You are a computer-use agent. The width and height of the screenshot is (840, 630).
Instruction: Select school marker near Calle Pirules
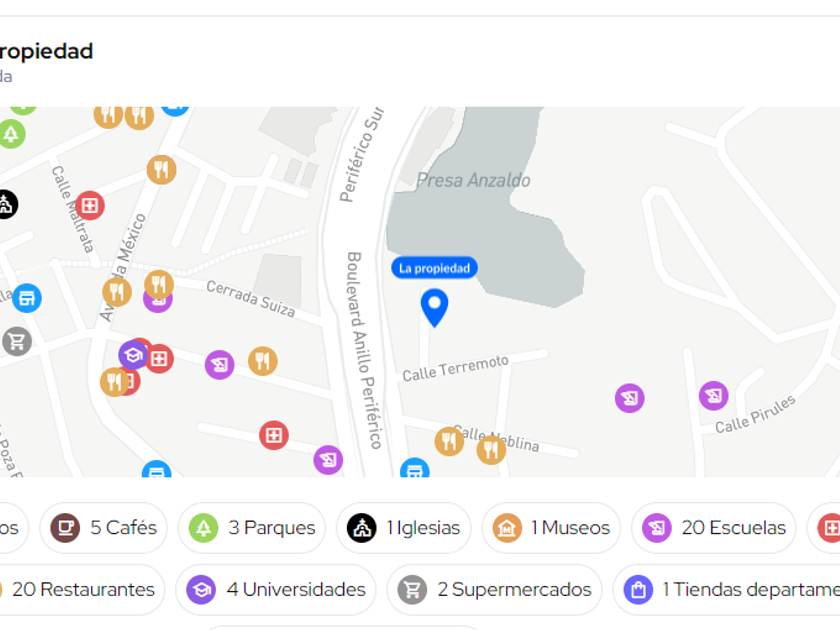point(714,396)
